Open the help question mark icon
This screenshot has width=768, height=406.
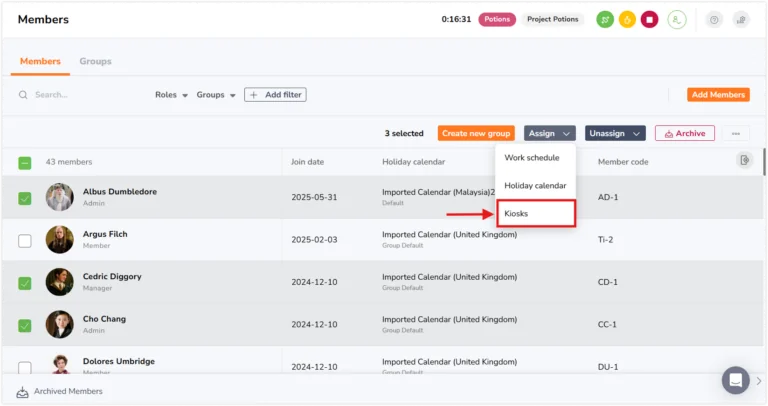(714, 20)
